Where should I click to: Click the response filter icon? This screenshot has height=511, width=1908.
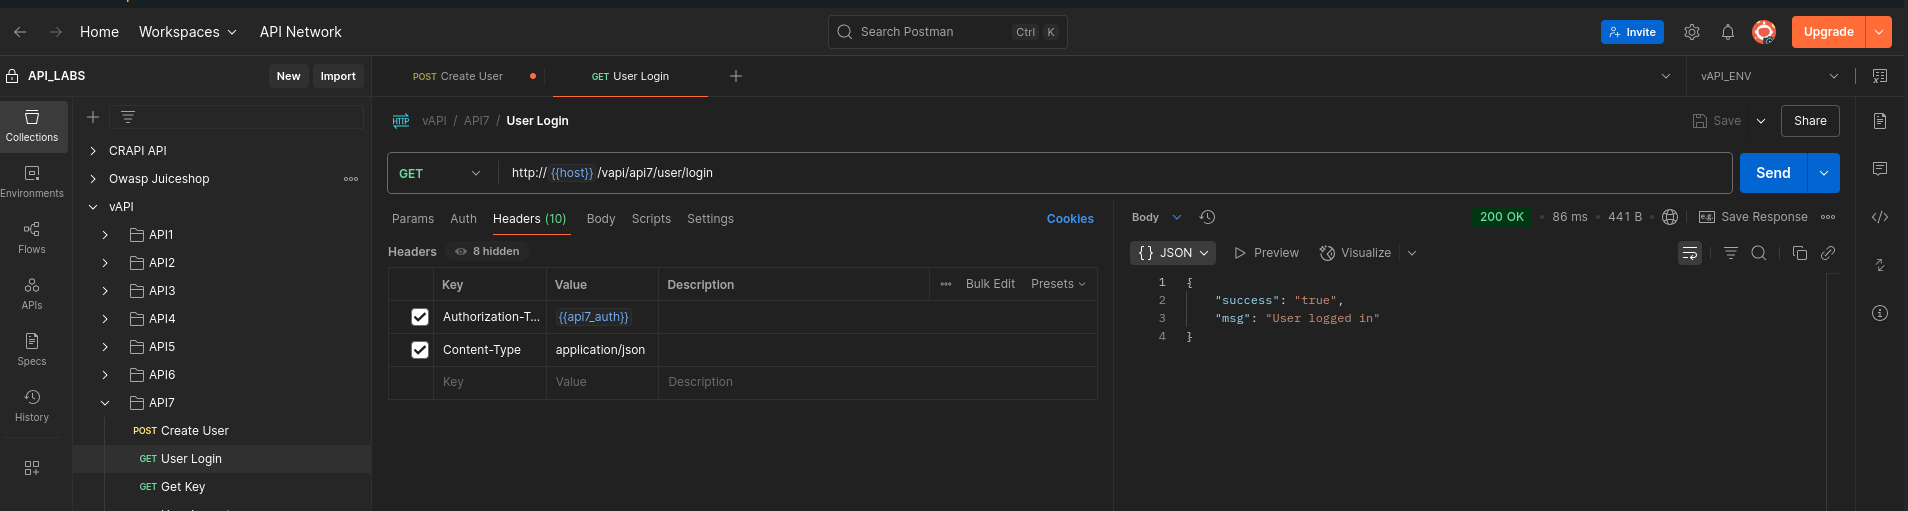[1731, 253]
